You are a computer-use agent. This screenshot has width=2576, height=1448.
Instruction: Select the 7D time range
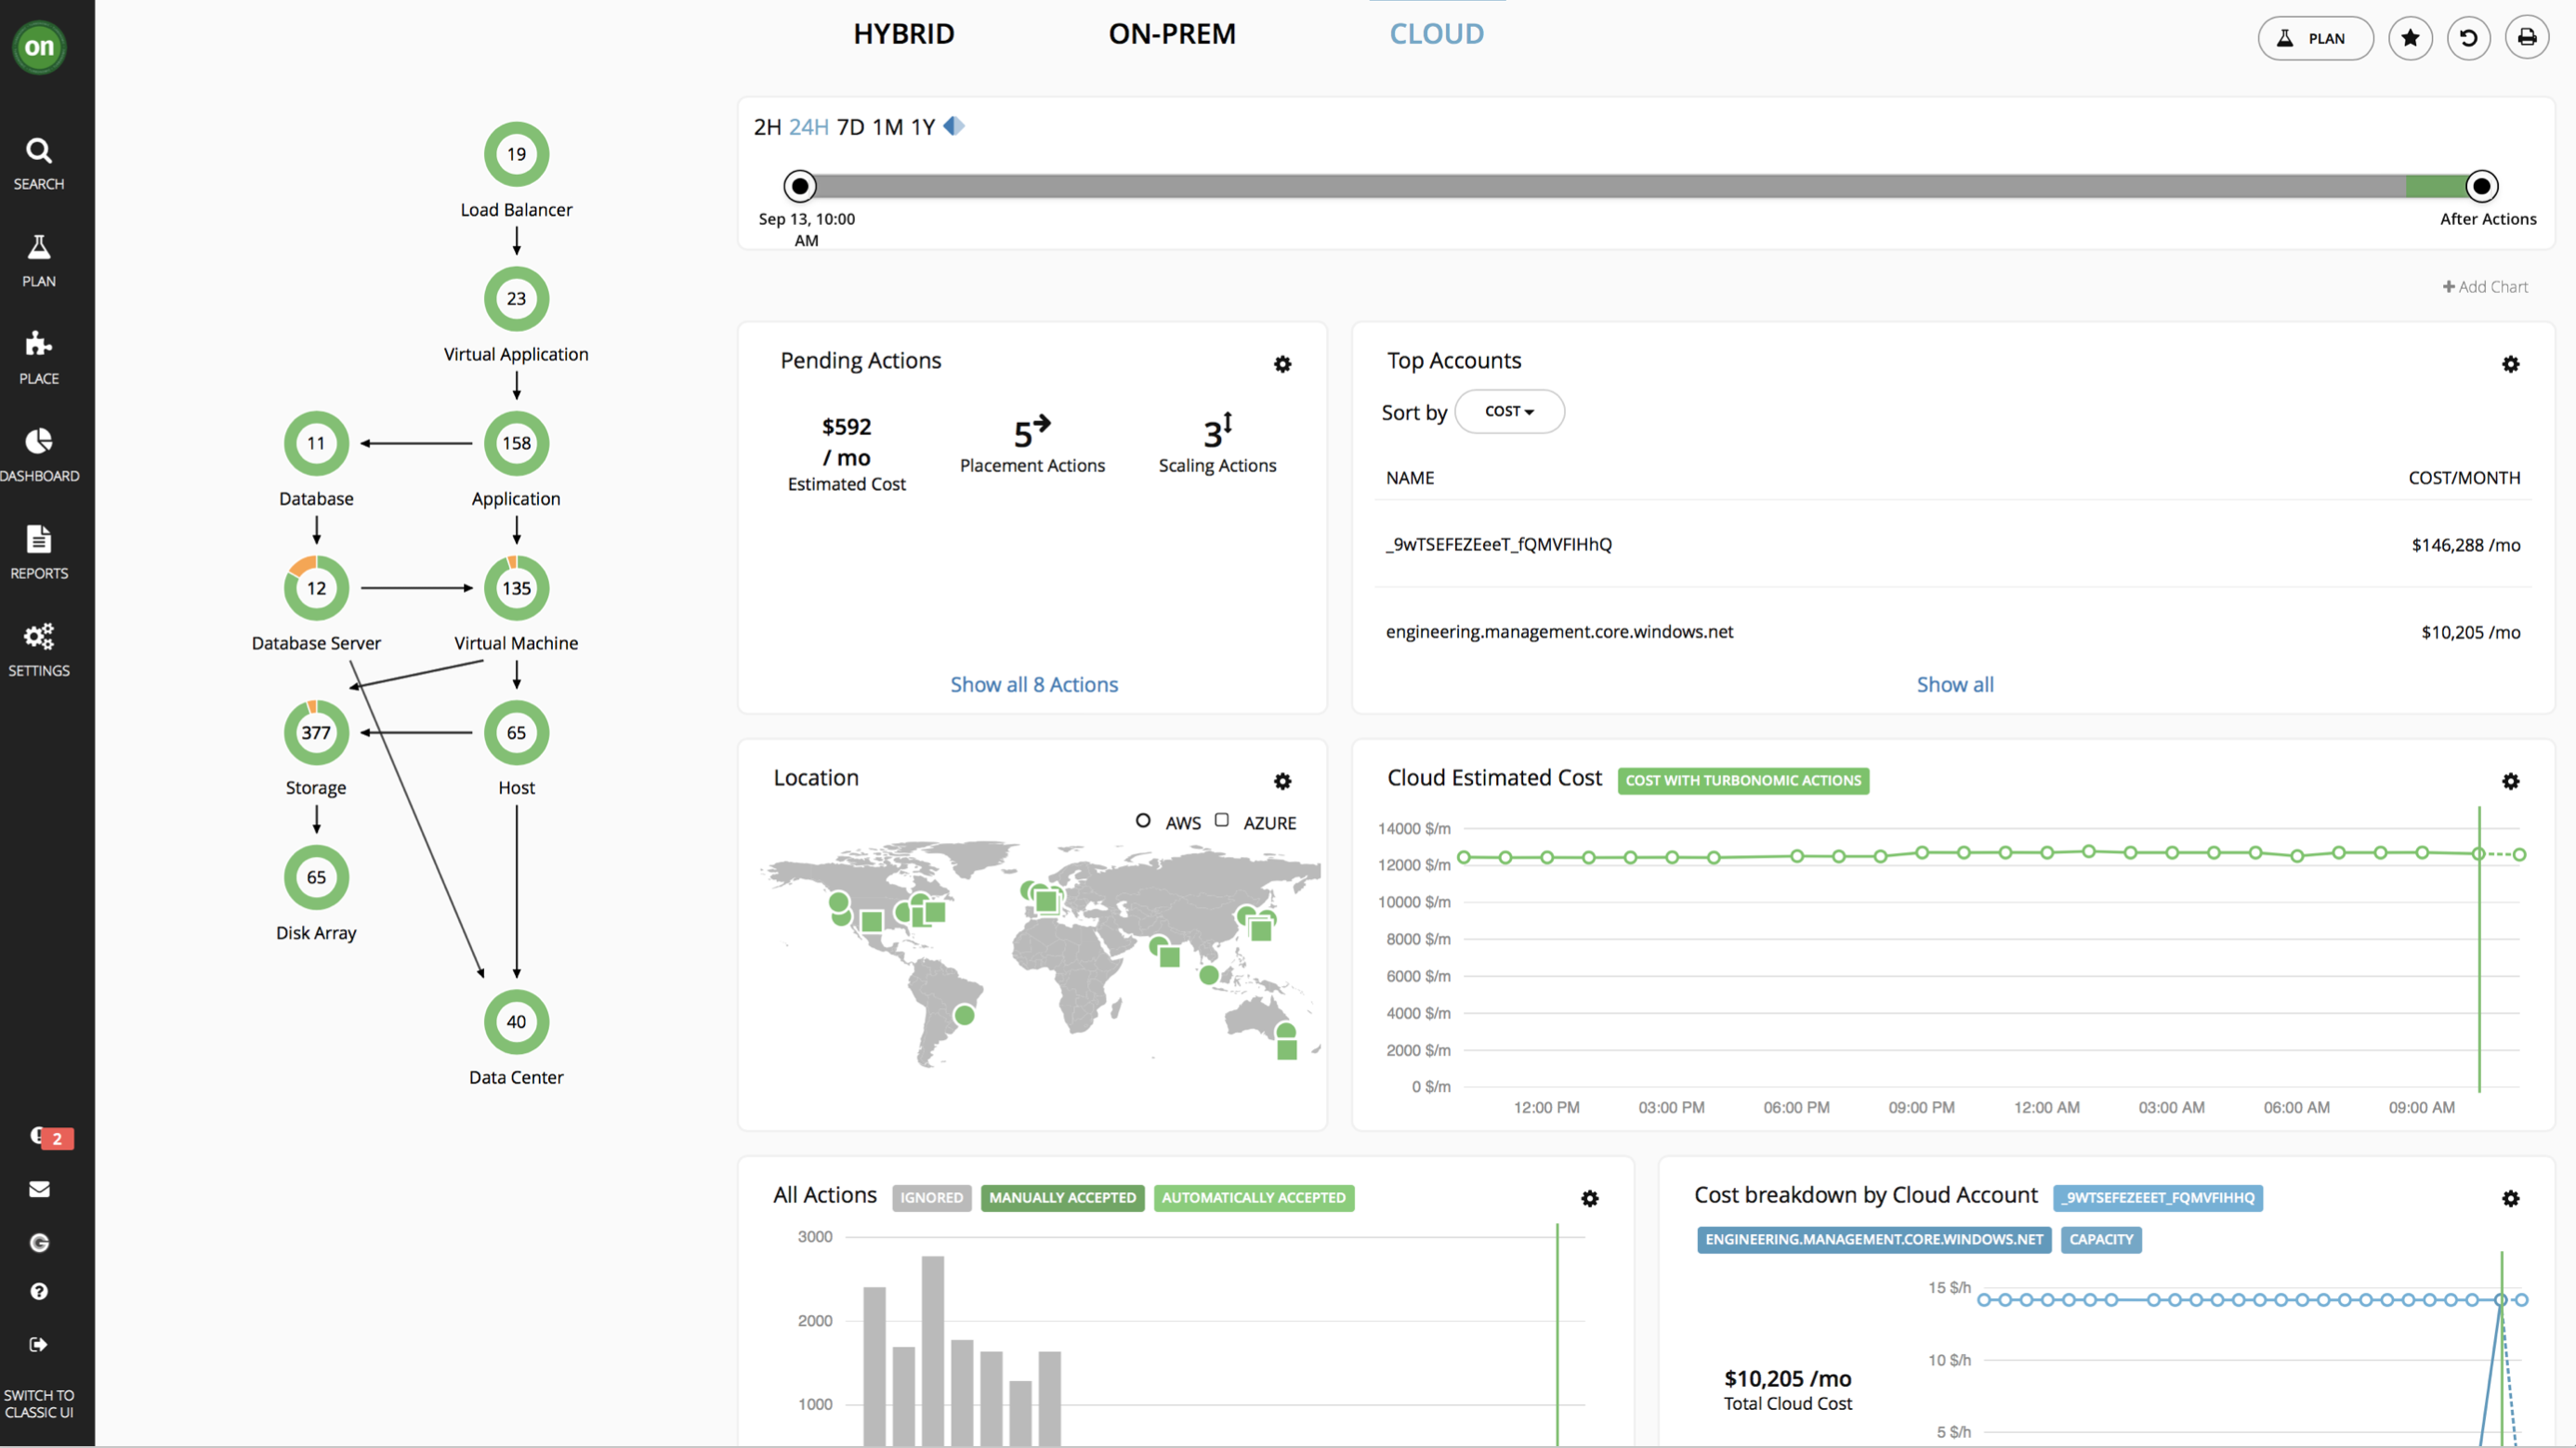pyautogui.click(x=850, y=127)
